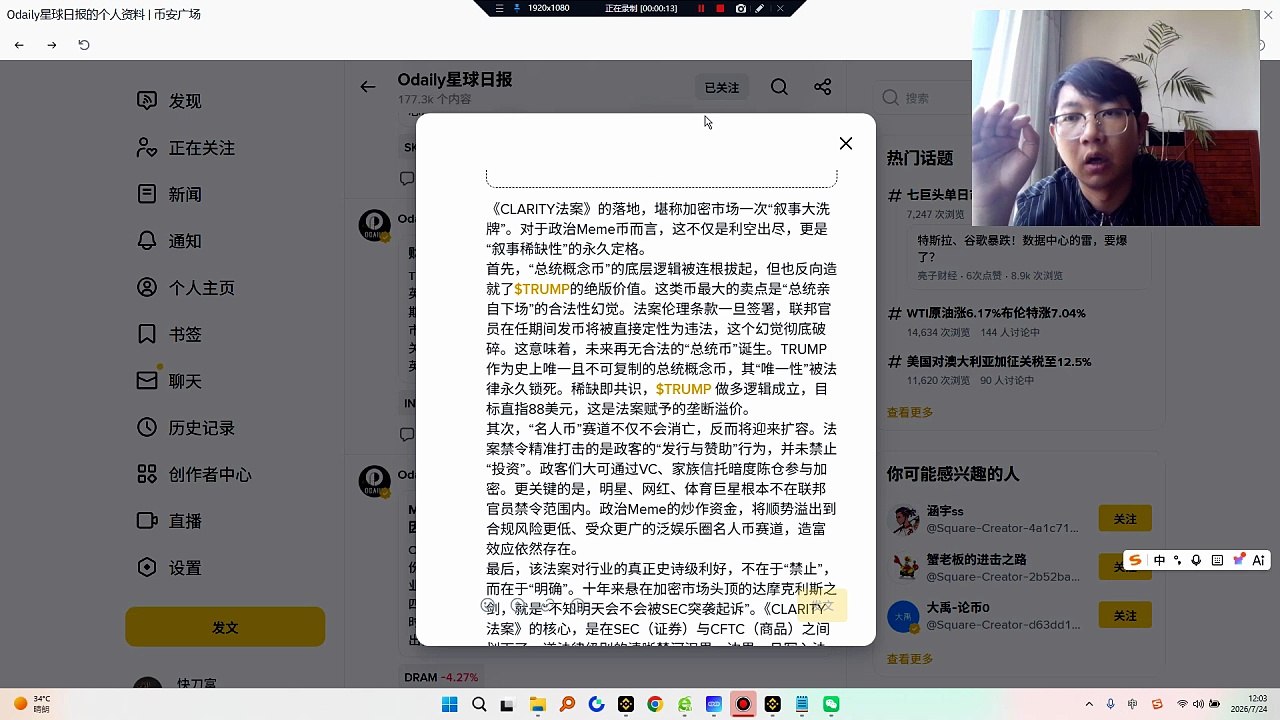Reload the page
1280x720 pixels.
pyautogui.click(x=84, y=45)
